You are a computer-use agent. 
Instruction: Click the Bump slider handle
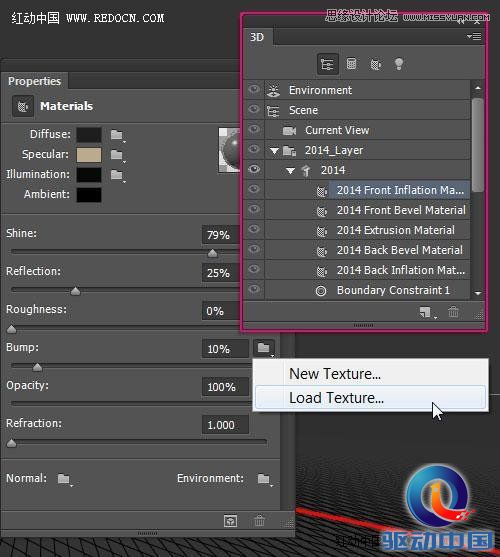(x=37, y=367)
